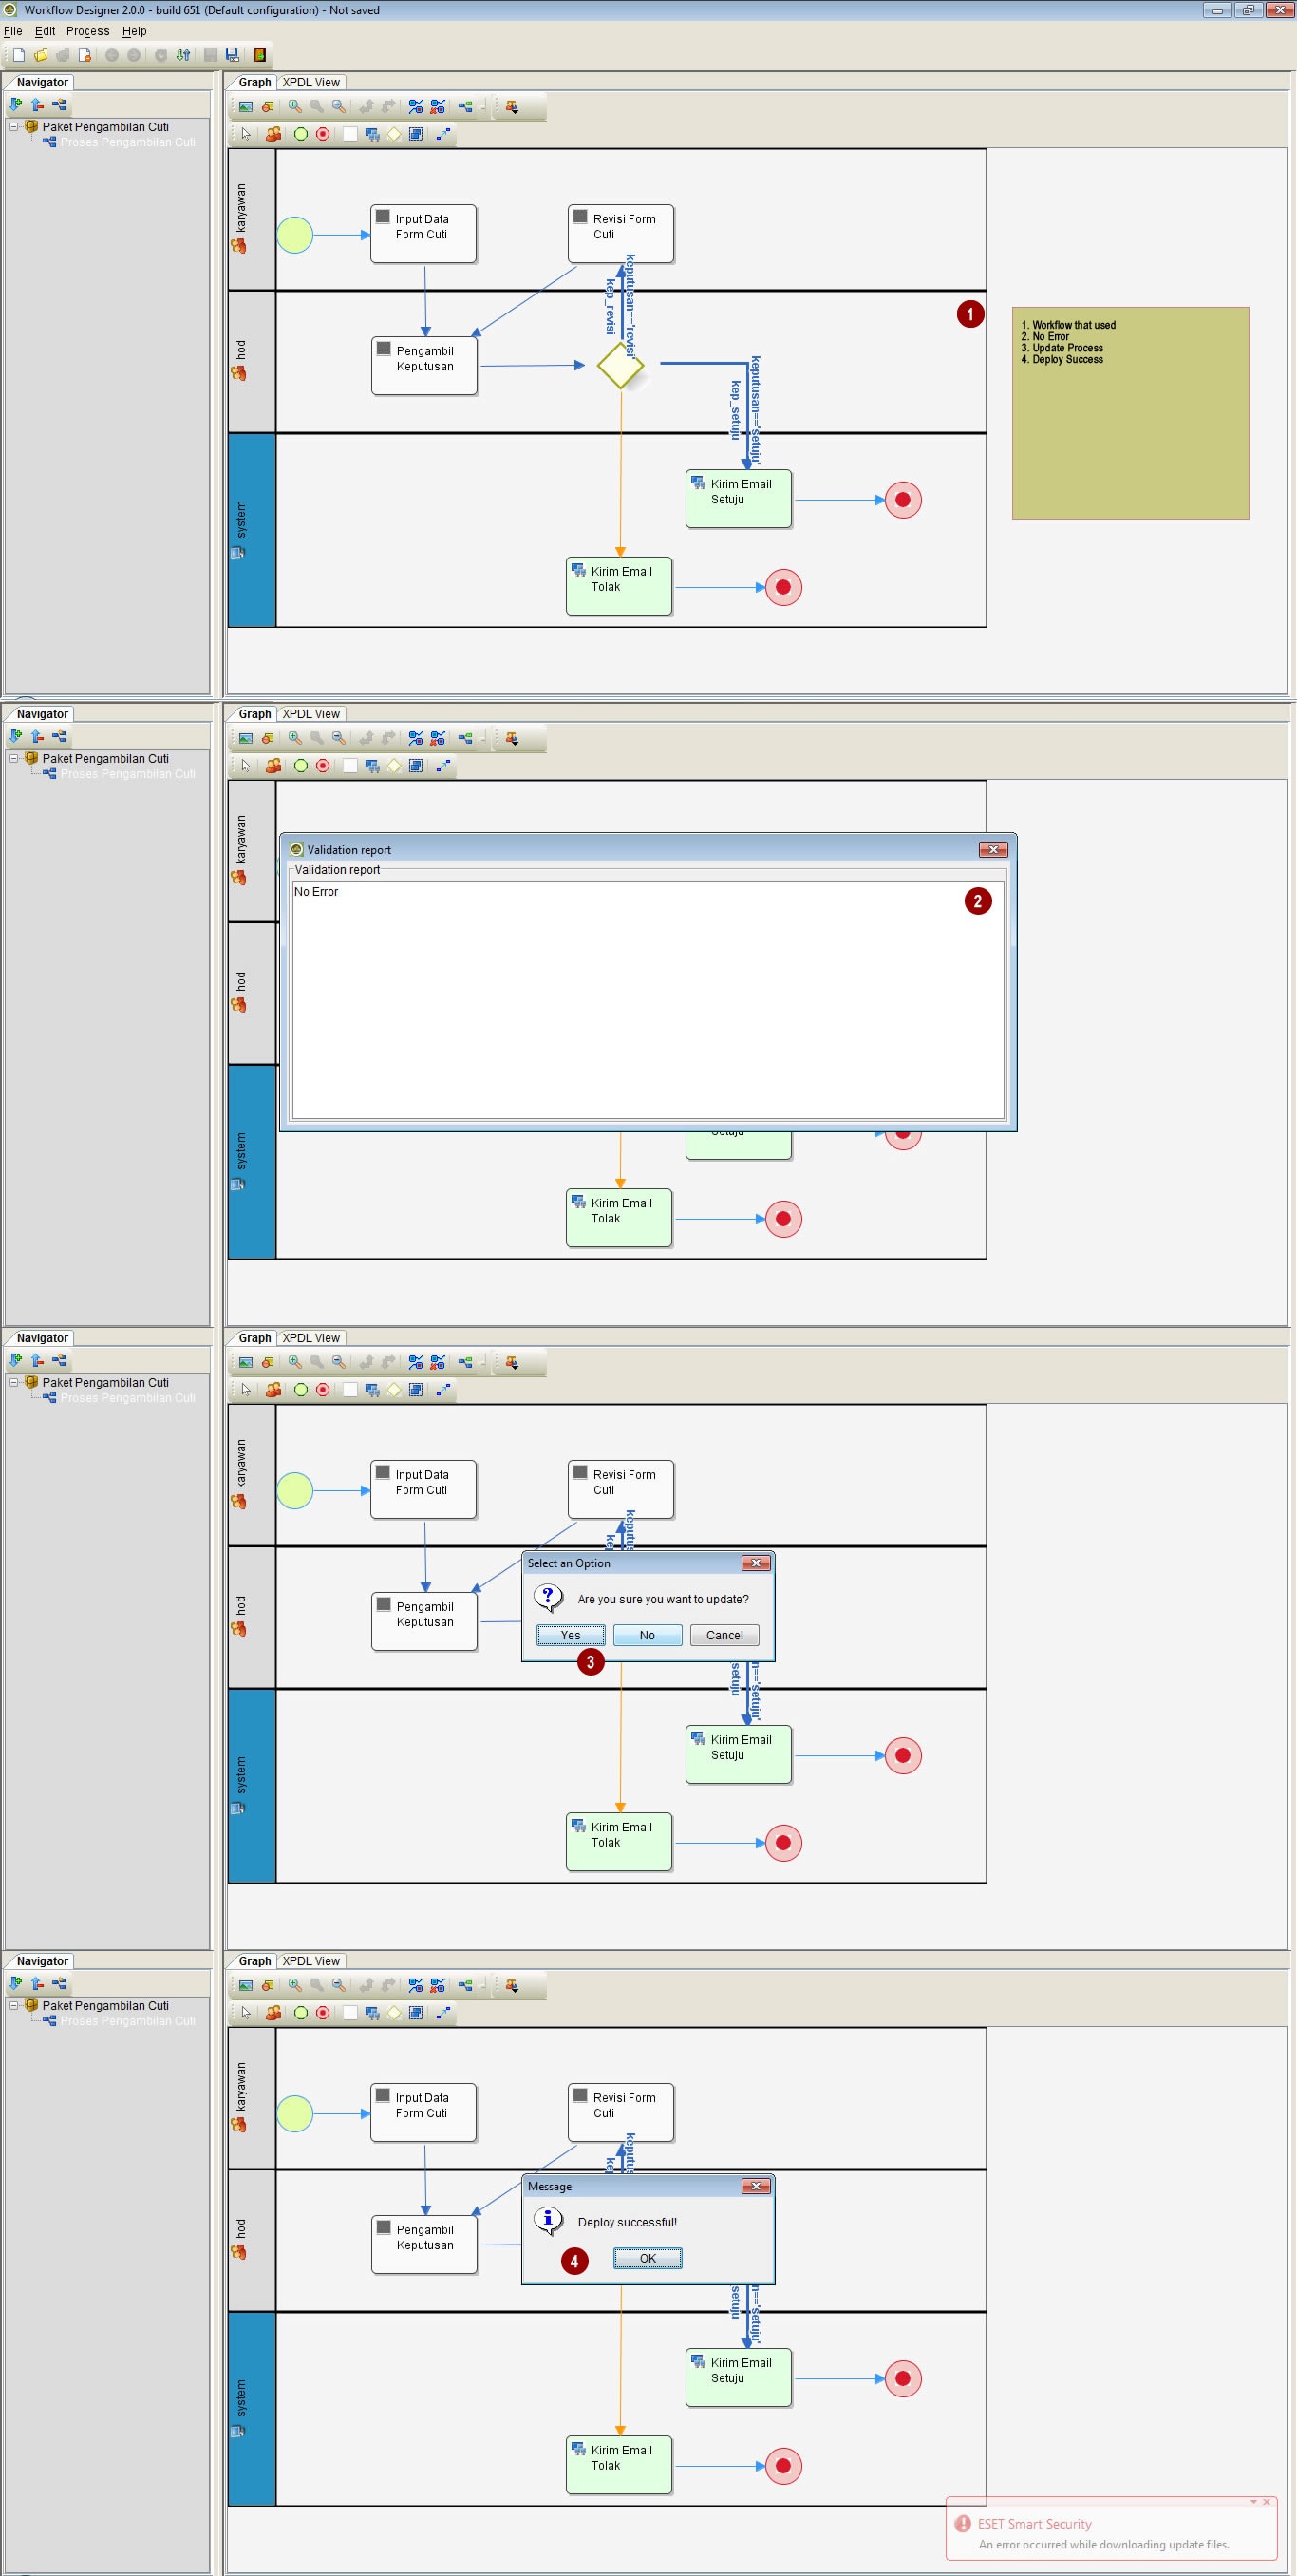Click blue arrow with plus in topmost Navigator toolbar
Viewport: 1297px width, 2576px height.
point(15,104)
